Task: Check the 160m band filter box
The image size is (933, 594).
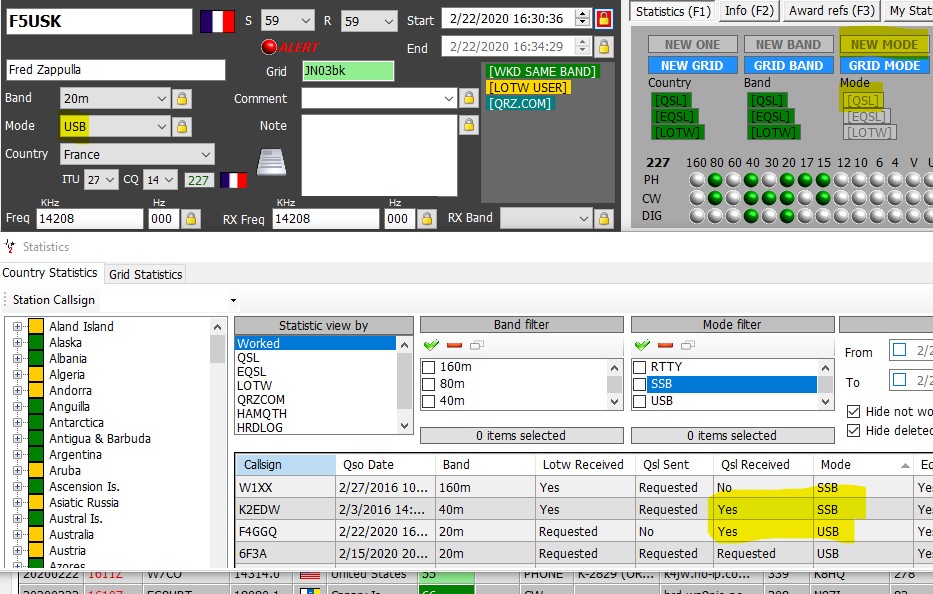Action: [x=428, y=367]
